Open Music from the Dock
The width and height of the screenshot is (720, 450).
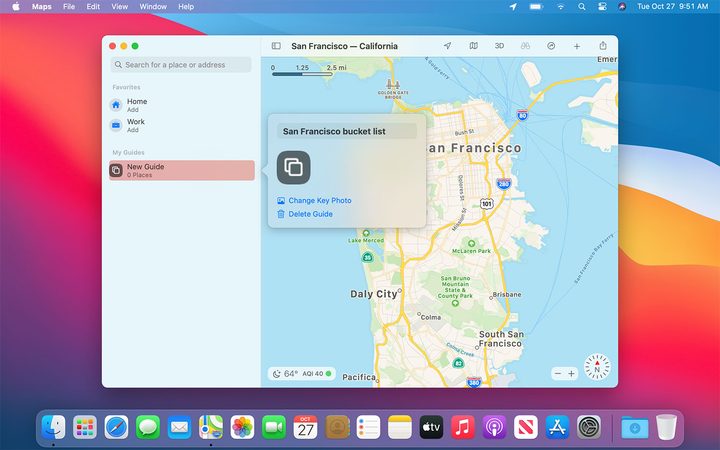point(463,427)
